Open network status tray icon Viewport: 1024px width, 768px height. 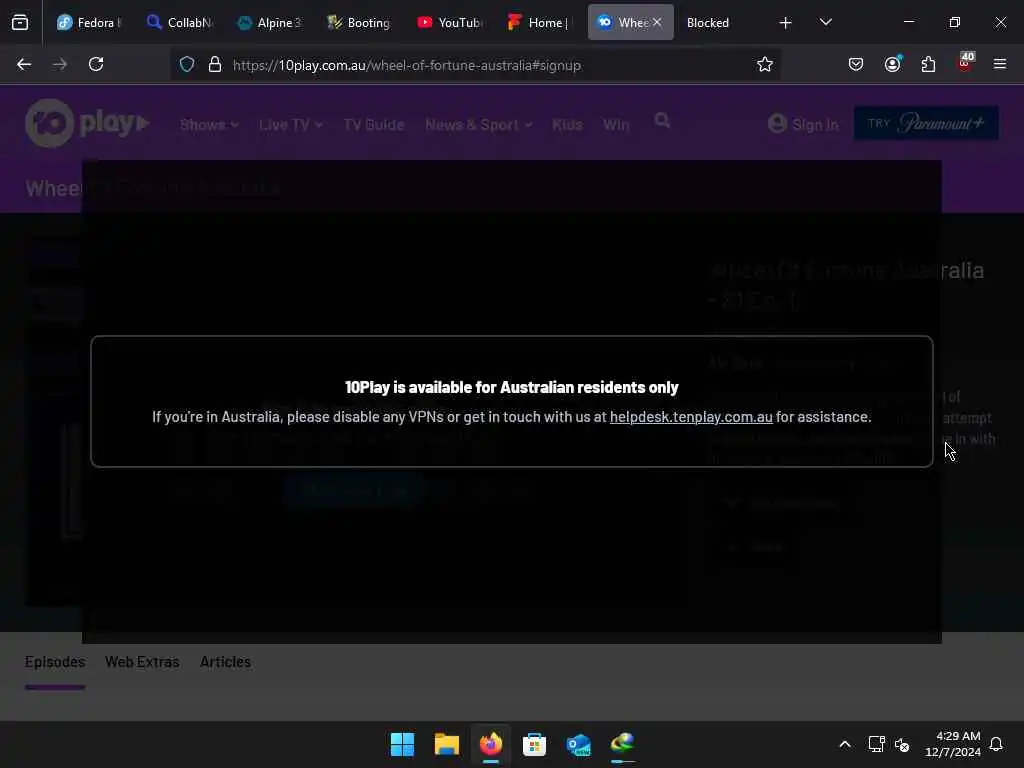click(876, 744)
